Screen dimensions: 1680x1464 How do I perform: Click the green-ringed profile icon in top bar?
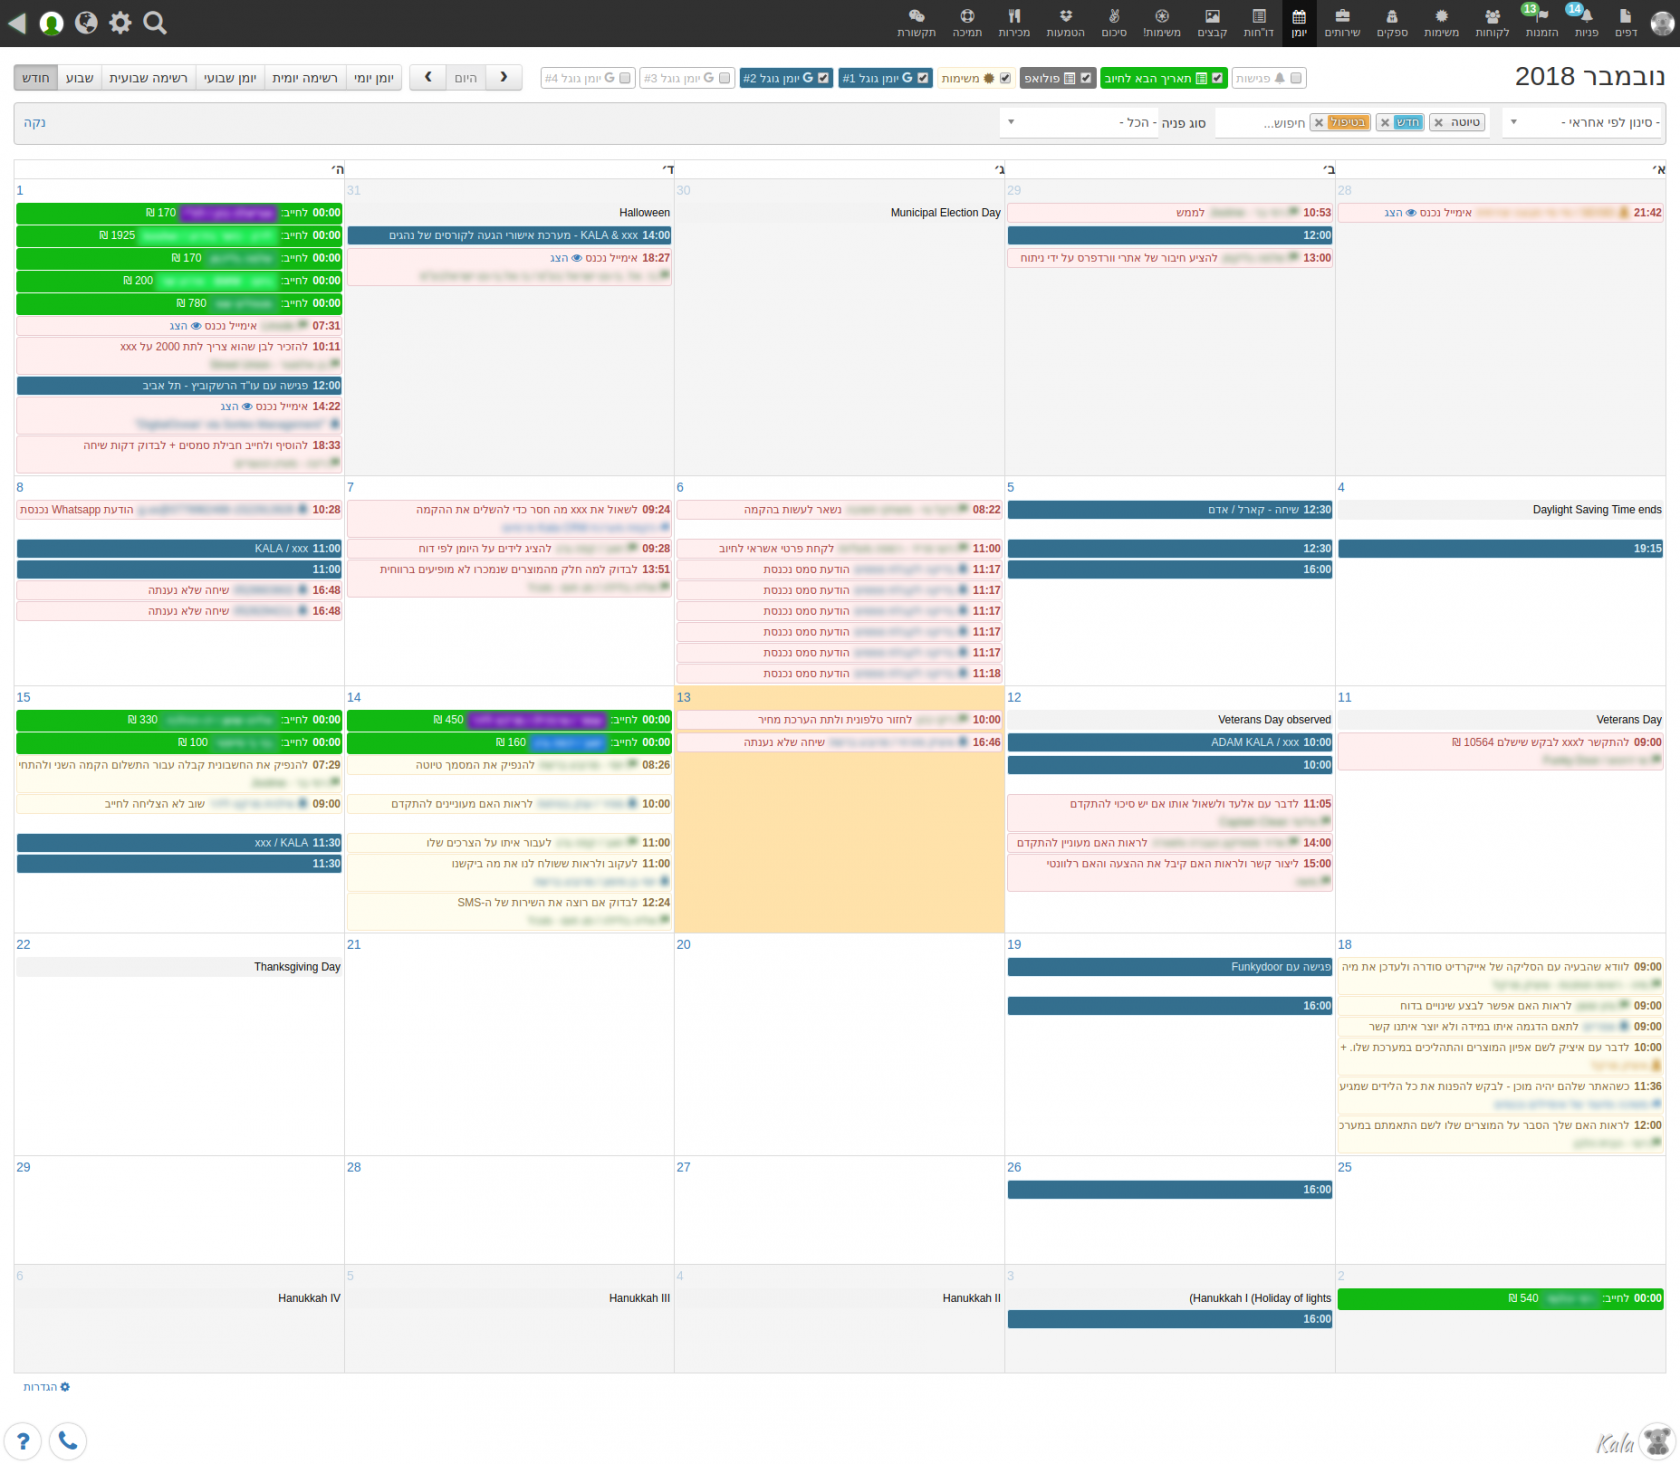click(x=51, y=23)
